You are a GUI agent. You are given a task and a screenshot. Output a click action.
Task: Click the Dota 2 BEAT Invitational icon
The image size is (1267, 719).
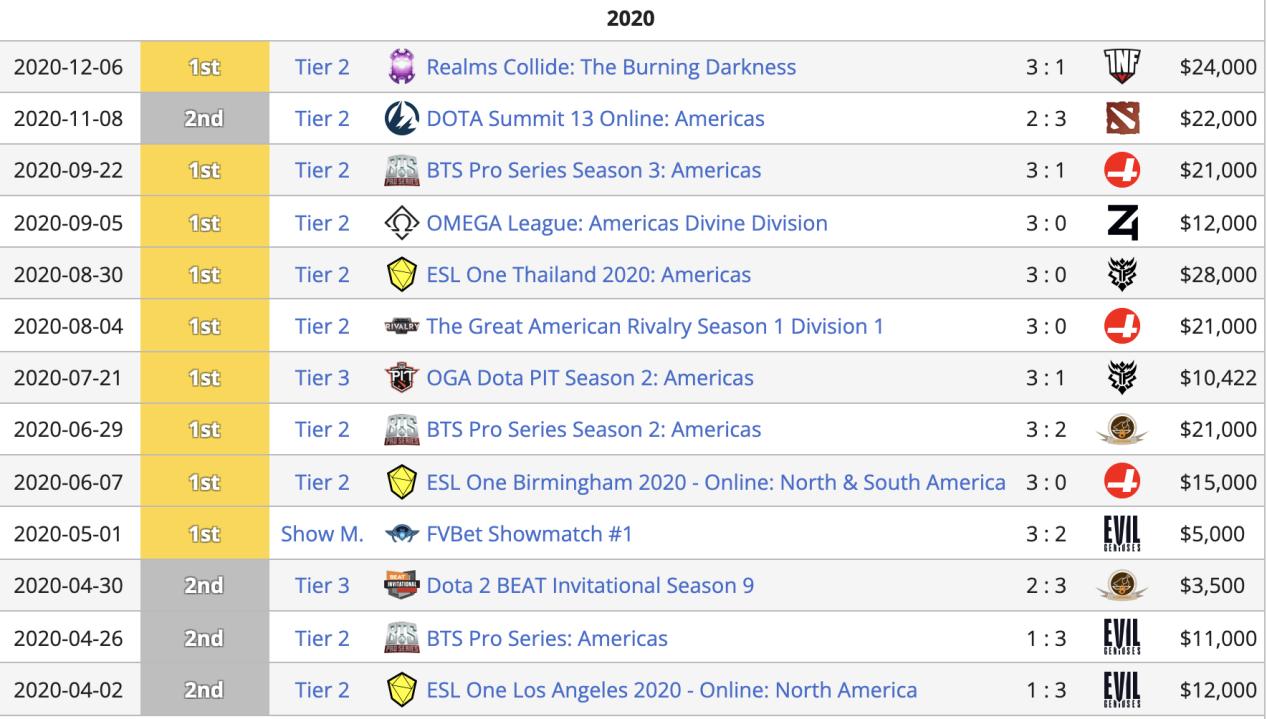pyautogui.click(x=400, y=586)
